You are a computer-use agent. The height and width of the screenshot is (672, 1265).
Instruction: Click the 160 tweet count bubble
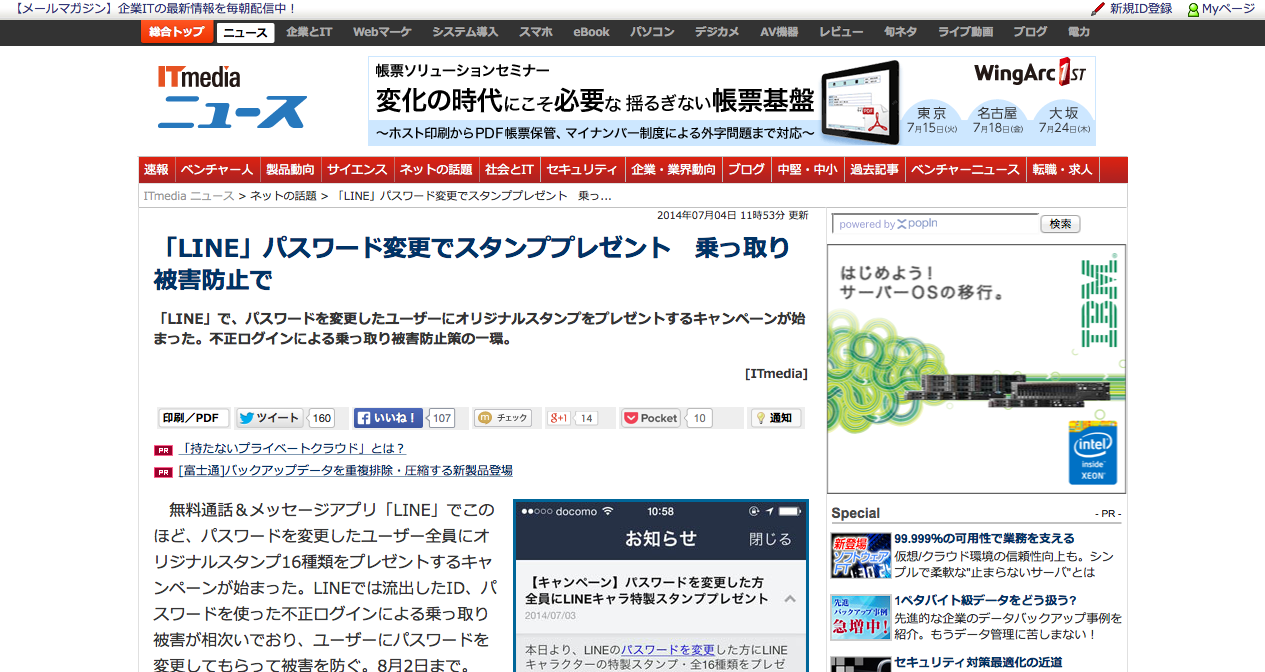tap(321, 418)
